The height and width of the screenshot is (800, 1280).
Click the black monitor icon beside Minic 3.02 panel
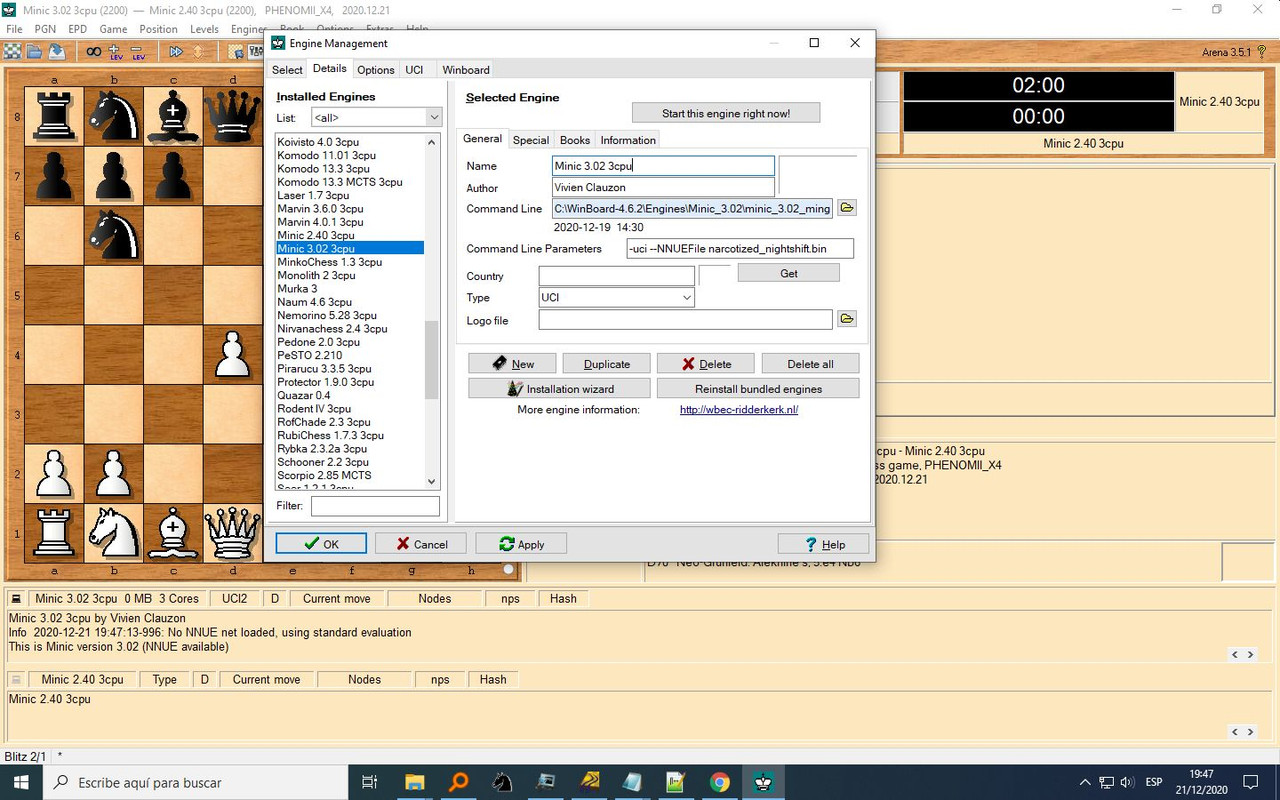click(16, 599)
